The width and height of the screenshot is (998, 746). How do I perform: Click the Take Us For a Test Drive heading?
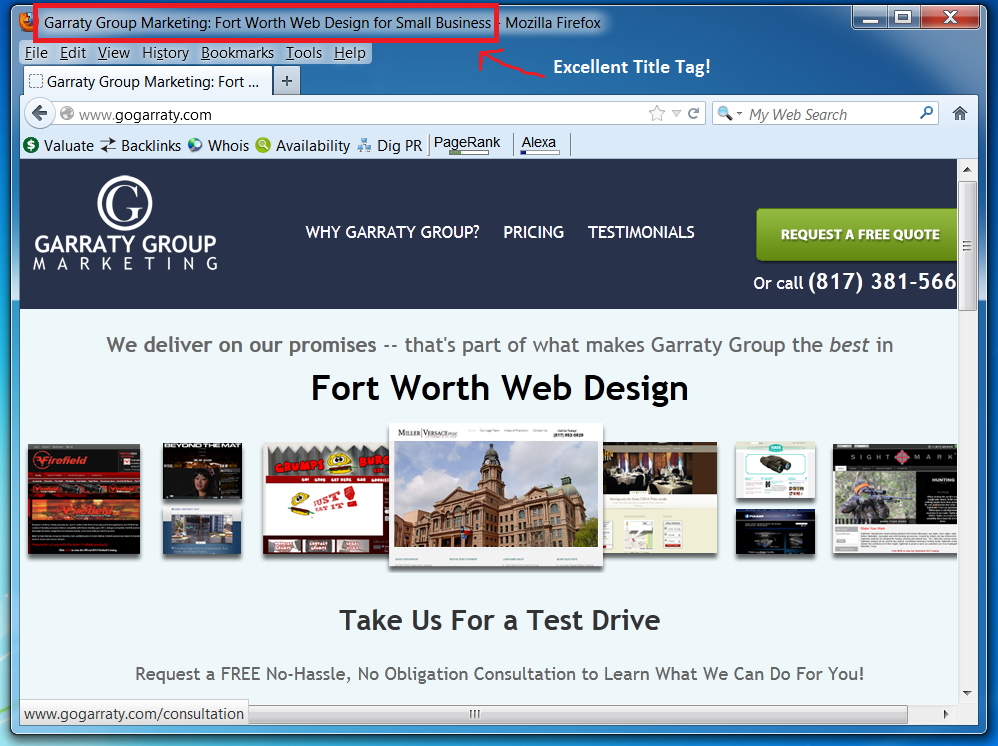[x=500, y=621]
